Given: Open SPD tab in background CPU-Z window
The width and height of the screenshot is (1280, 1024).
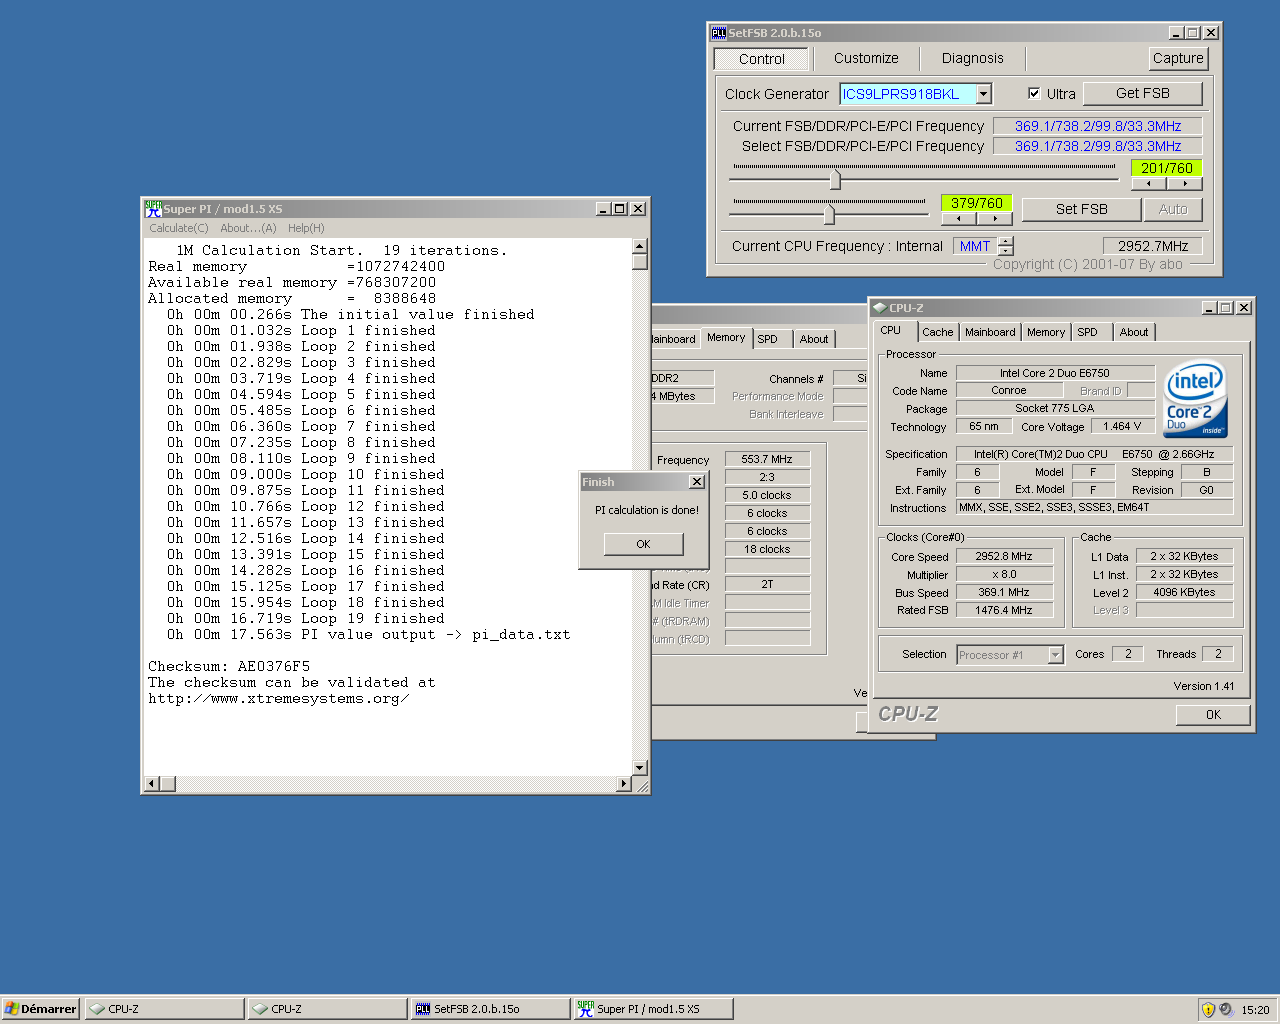Looking at the screenshot, I should (x=767, y=339).
